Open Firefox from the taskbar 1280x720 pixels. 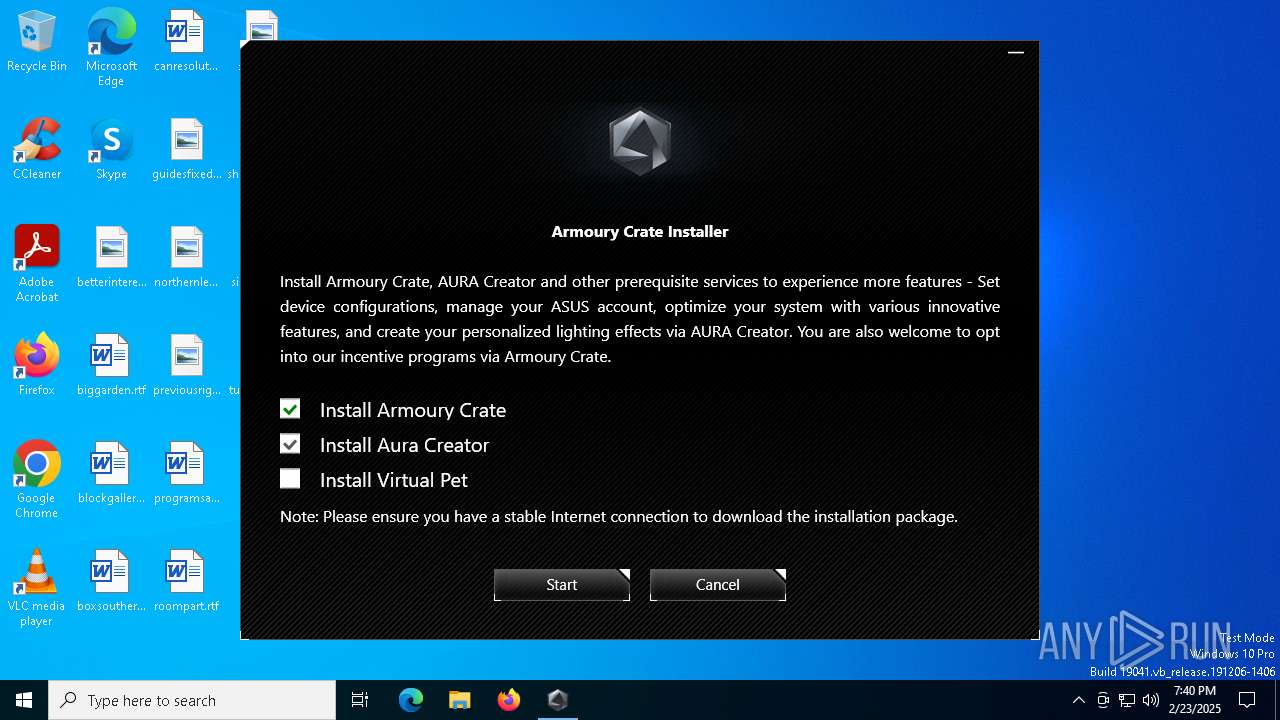508,700
